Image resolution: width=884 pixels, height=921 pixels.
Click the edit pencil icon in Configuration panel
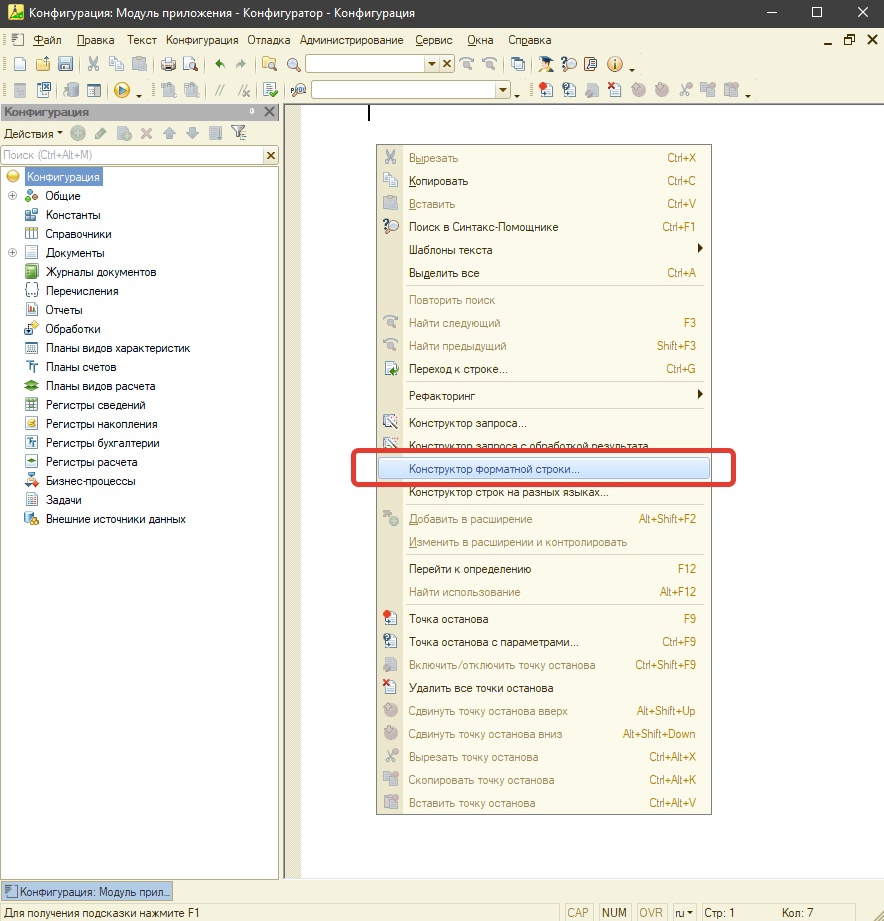point(100,133)
